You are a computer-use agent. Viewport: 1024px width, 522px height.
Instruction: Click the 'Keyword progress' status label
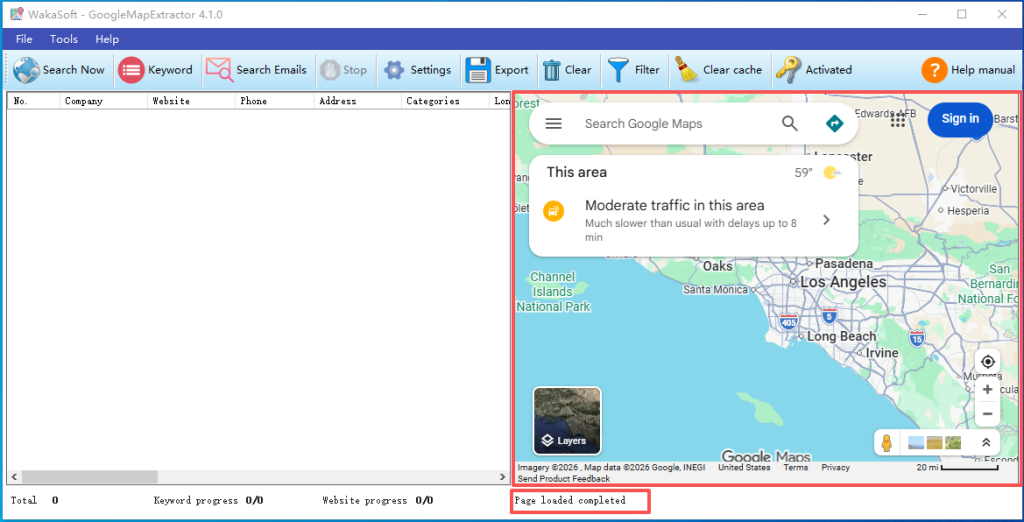195,500
